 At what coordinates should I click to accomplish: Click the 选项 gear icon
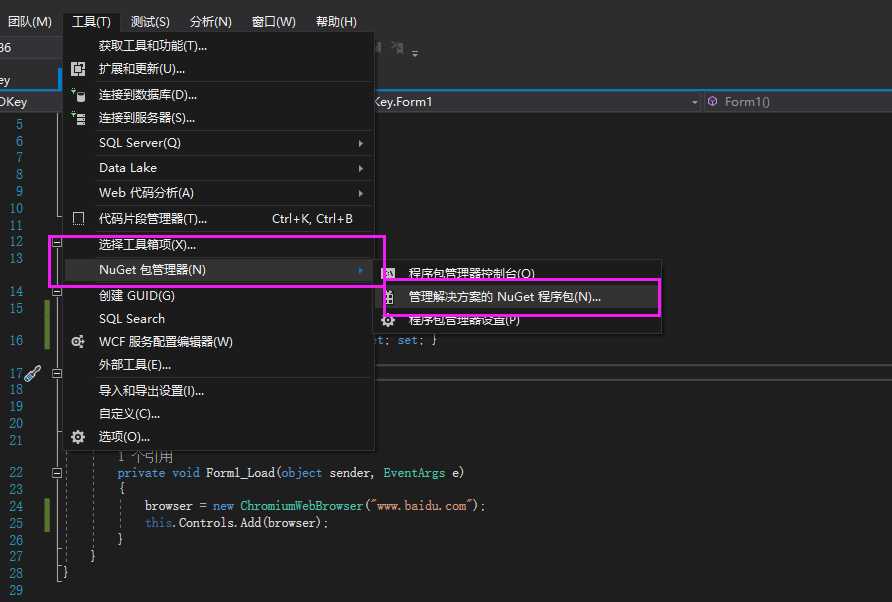[78, 436]
